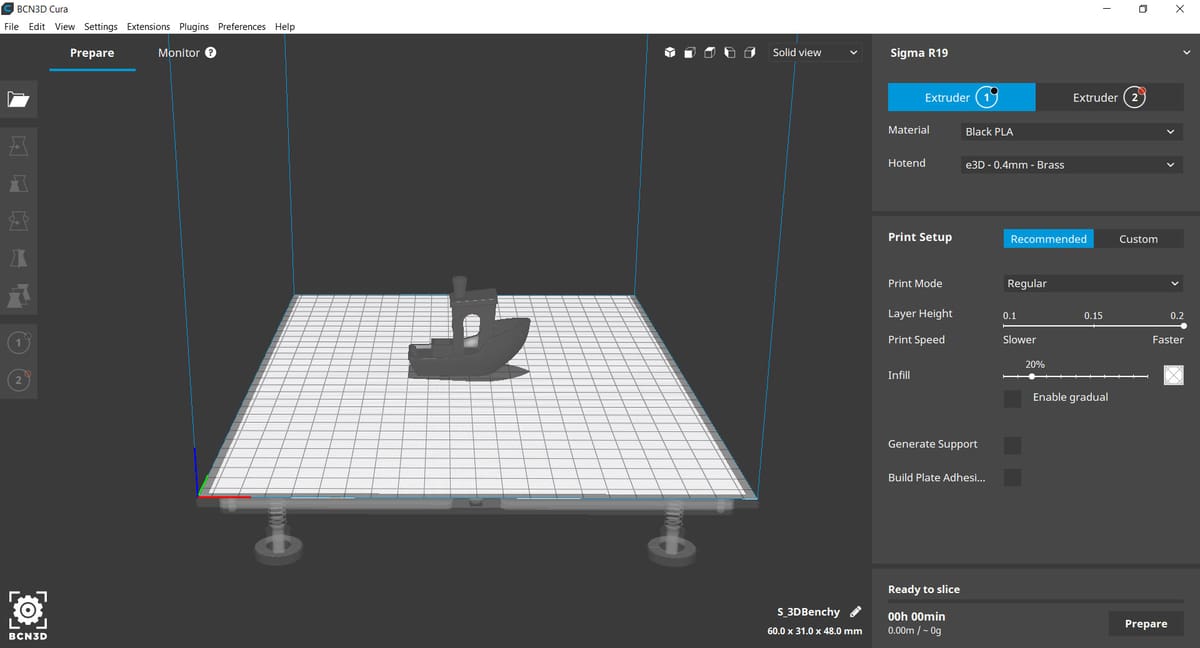Switch to Recommended print setup

(x=1048, y=239)
